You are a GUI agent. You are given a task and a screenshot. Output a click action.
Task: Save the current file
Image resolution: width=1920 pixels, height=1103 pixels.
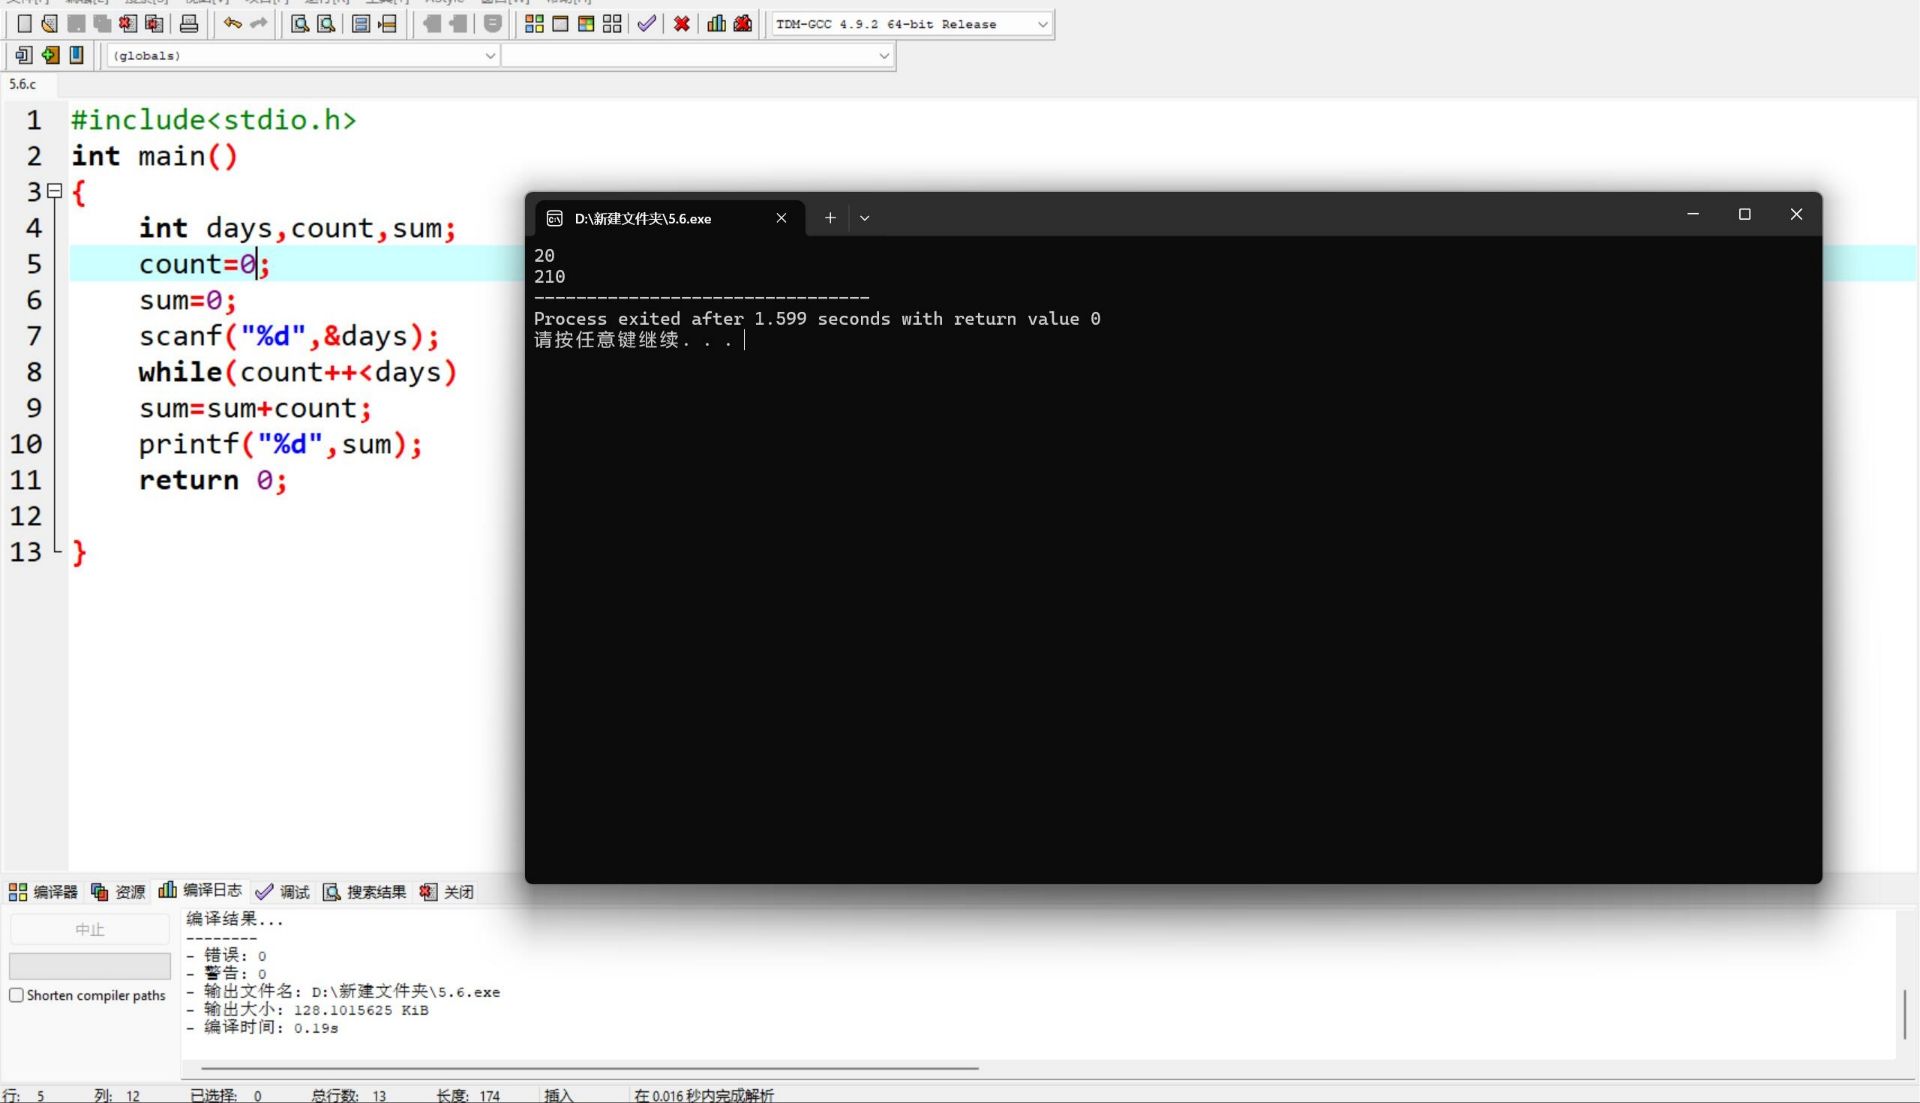pos(76,24)
